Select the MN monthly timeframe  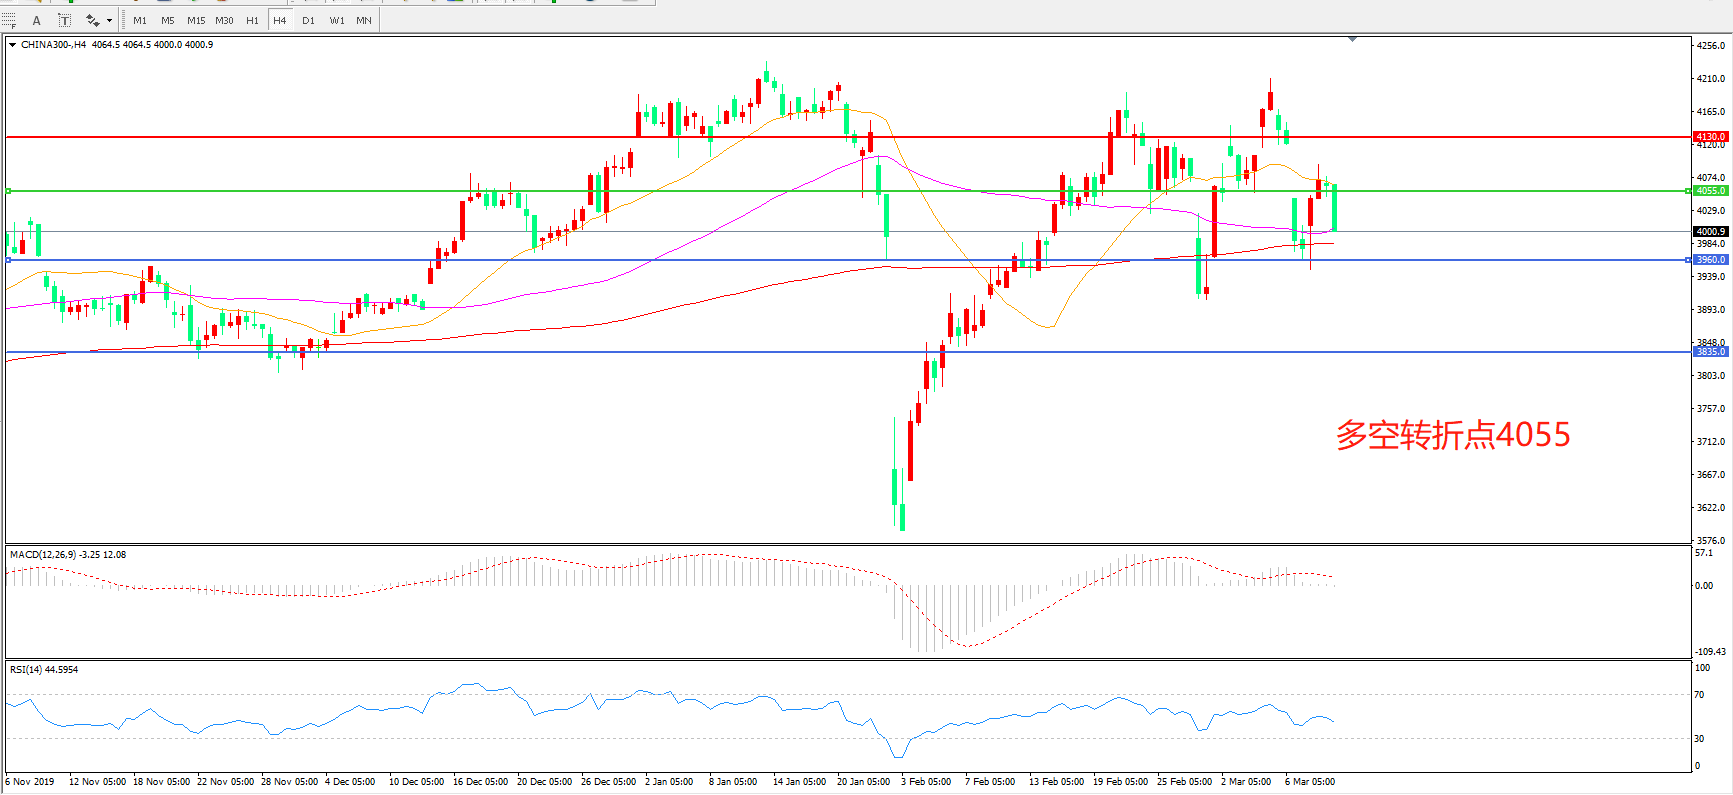click(x=364, y=20)
